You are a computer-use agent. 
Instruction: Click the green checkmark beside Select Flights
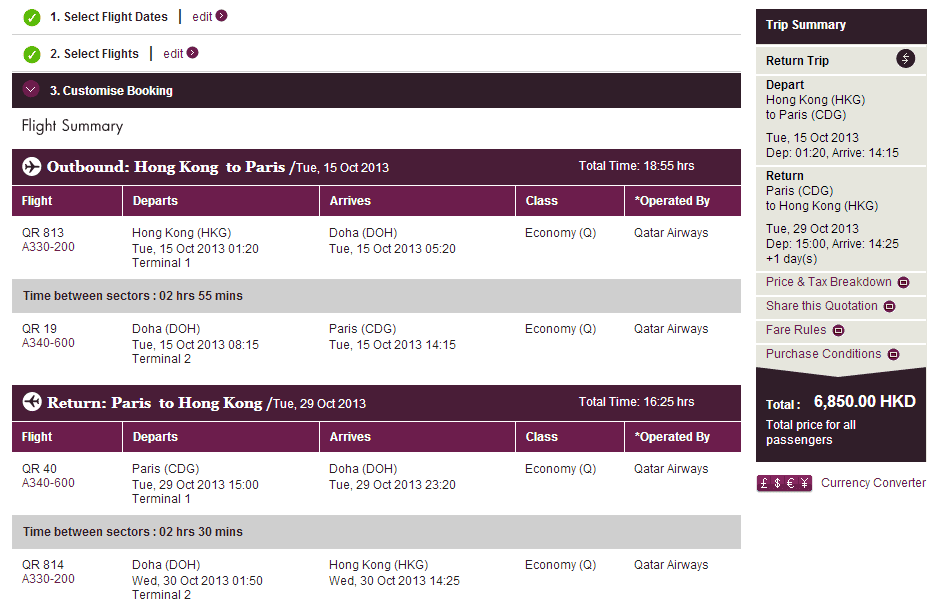pyautogui.click(x=32, y=54)
